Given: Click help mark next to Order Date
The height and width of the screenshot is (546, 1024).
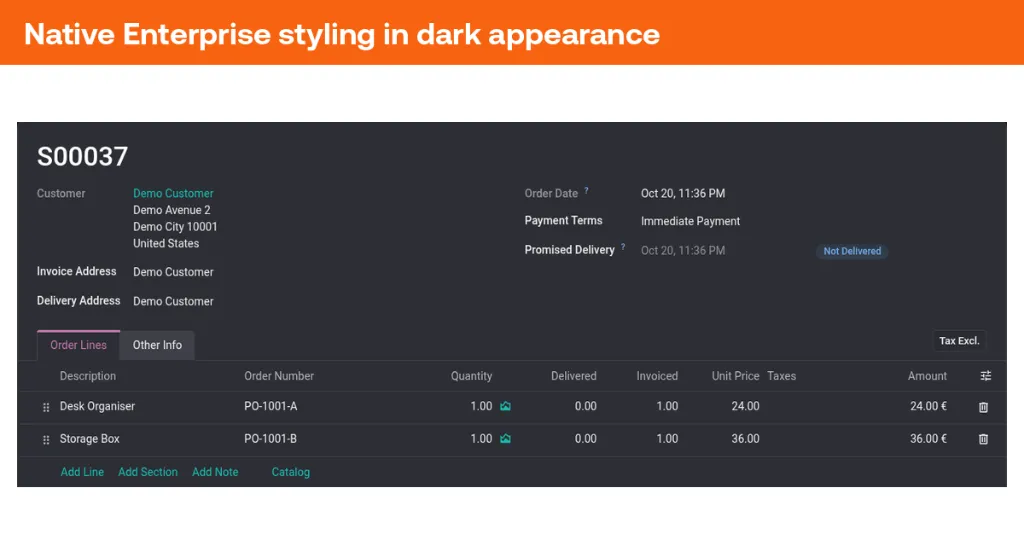Looking at the screenshot, I should [586, 191].
